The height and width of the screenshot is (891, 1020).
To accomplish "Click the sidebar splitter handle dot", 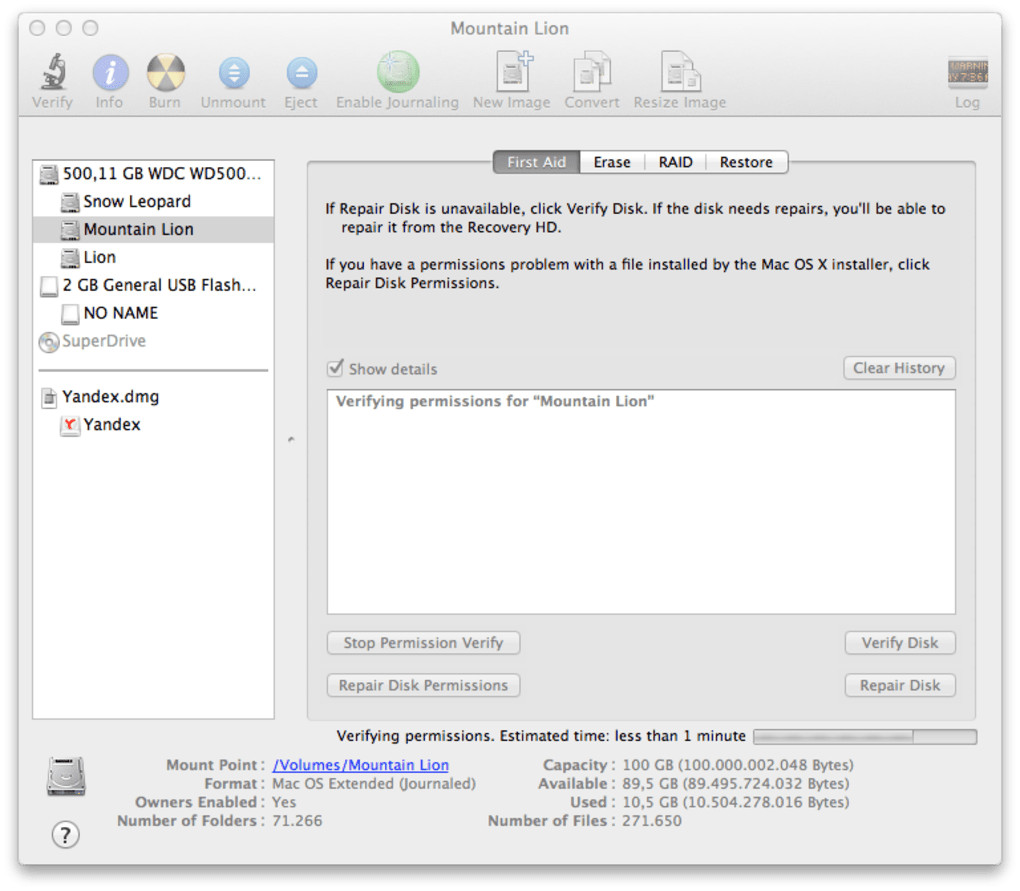I will click(291, 440).
